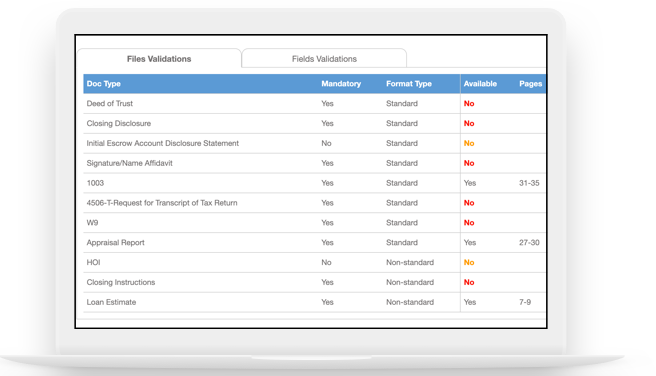
Task: Select the Closing Instructions row
Action: pyautogui.click(x=315, y=282)
